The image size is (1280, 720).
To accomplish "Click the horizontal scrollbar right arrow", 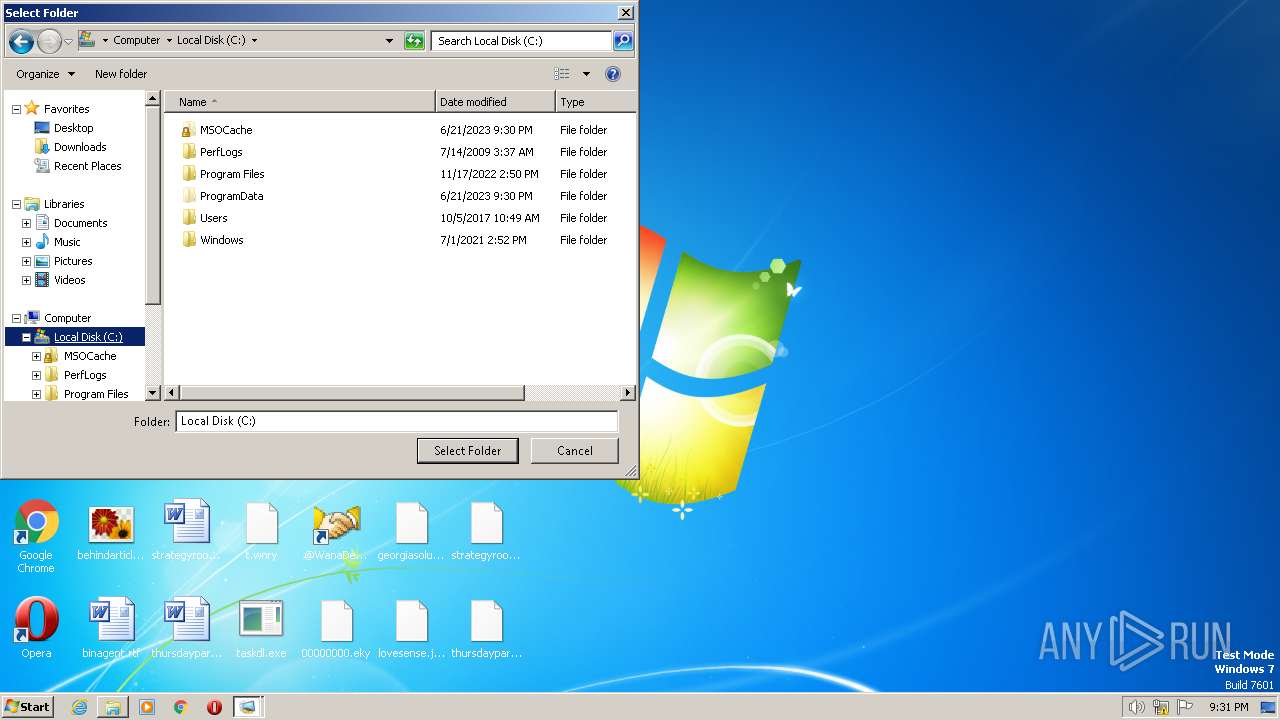I will pos(628,394).
